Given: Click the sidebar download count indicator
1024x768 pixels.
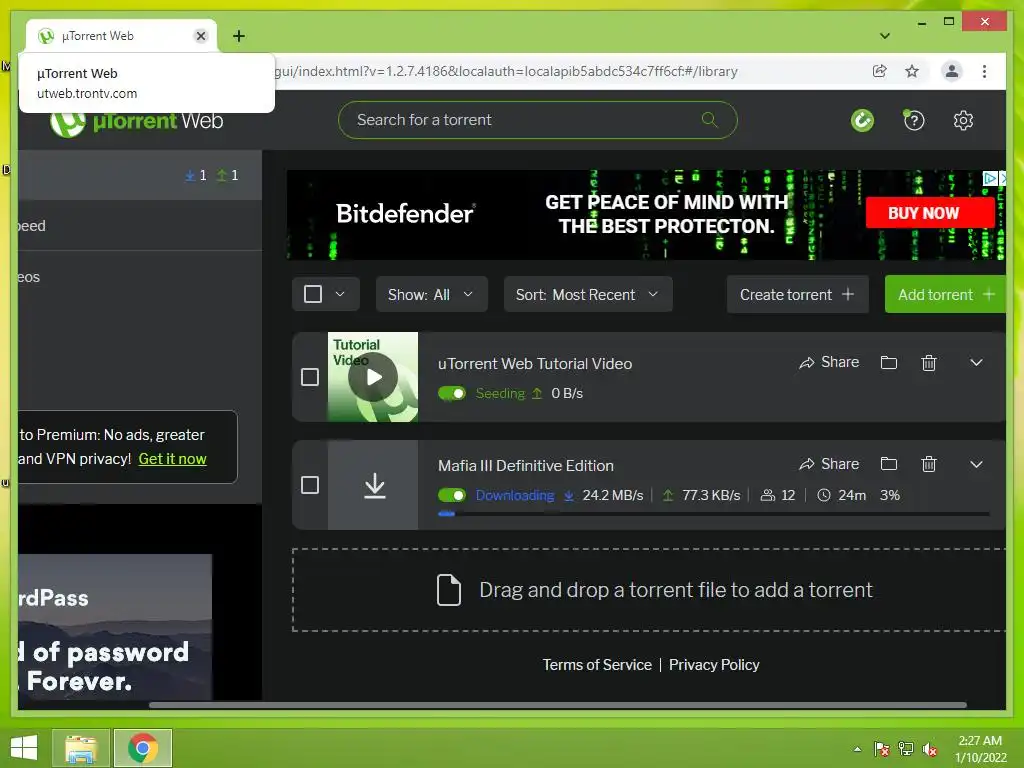Looking at the screenshot, I should pos(196,175).
